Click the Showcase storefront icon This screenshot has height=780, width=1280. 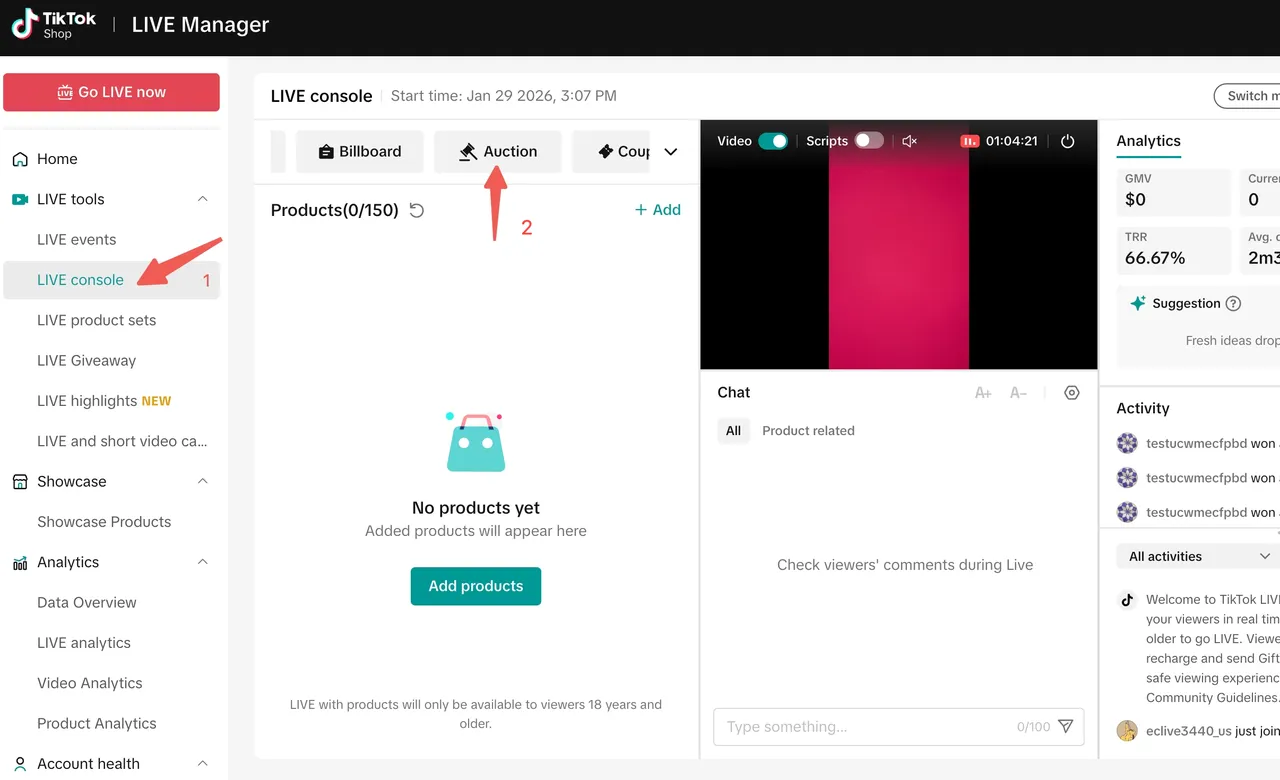[20, 482]
